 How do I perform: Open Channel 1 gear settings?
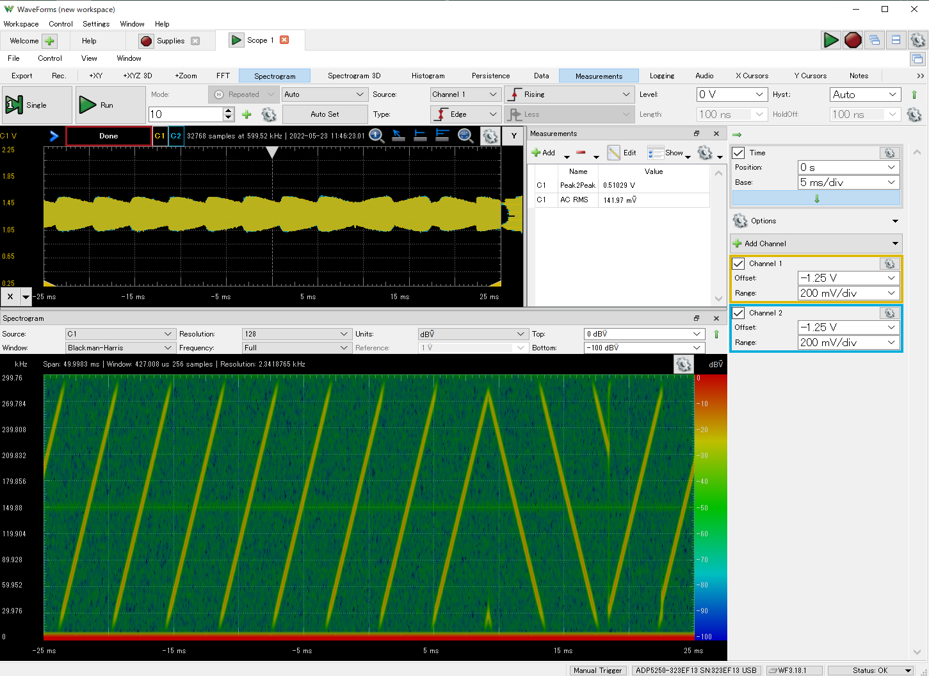888,264
